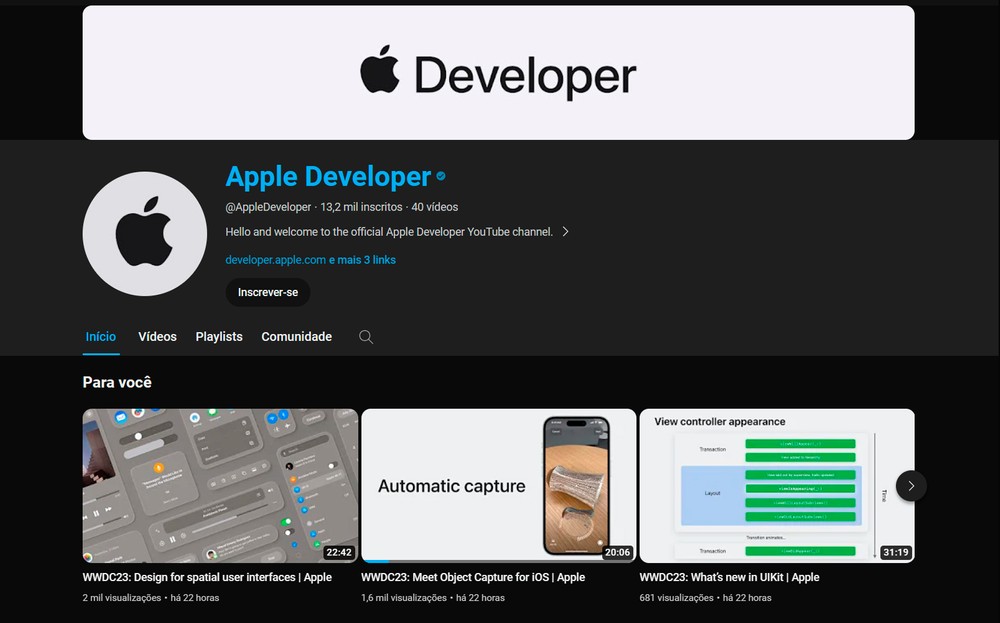Image resolution: width=1000 pixels, height=623 pixels.
Task: Switch to the Vídeos tab
Action: (x=157, y=337)
